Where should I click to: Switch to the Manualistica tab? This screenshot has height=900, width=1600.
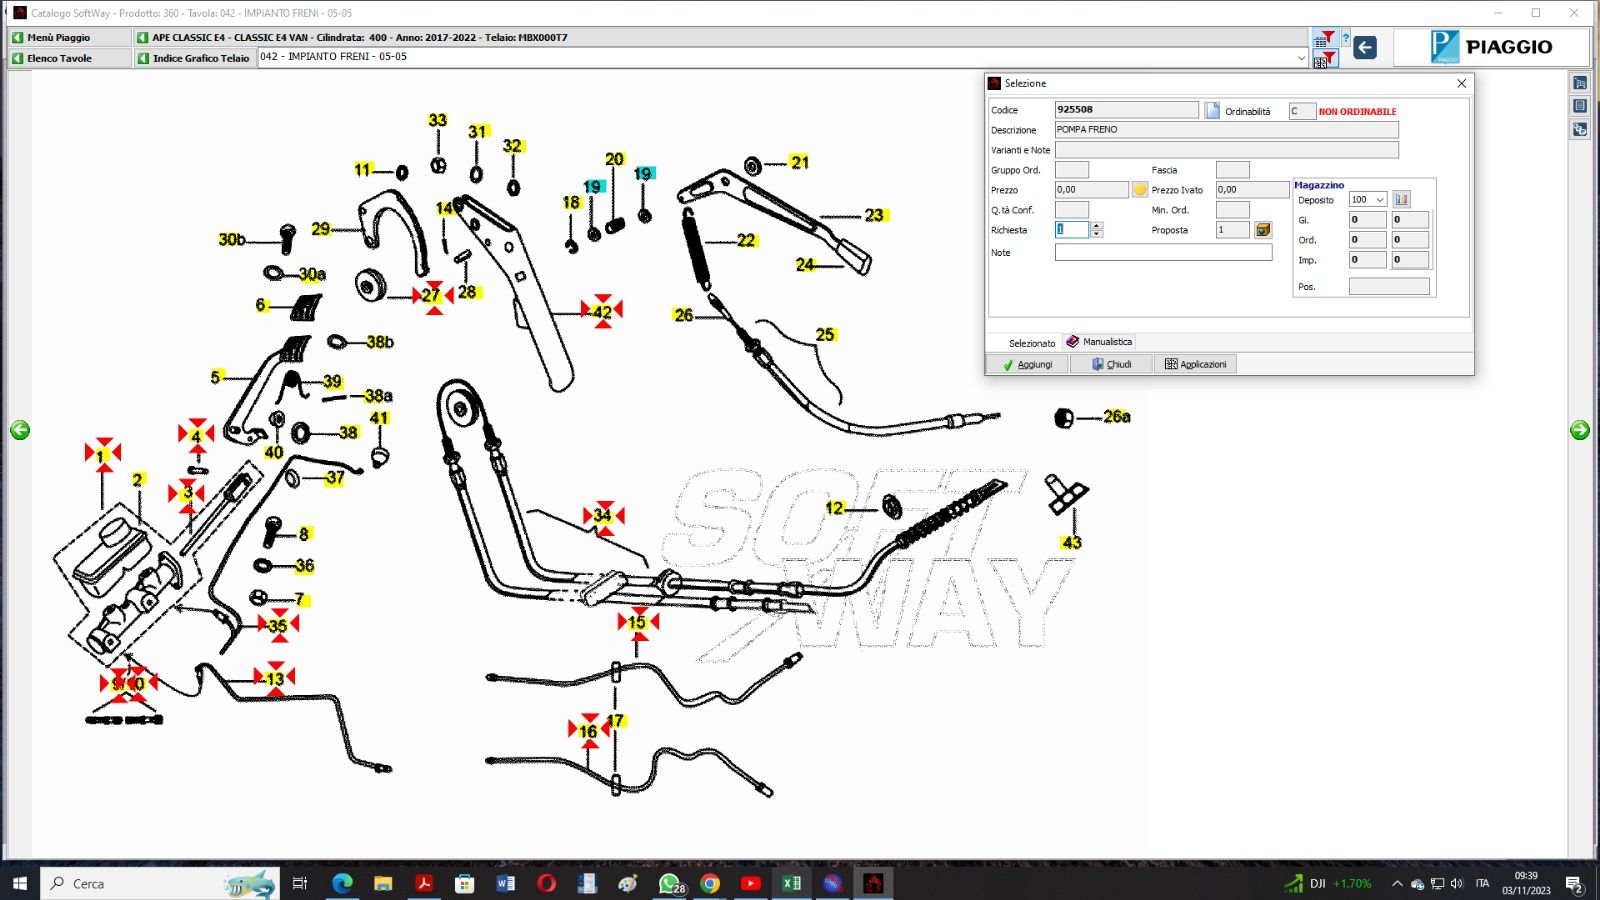point(1099,342)
